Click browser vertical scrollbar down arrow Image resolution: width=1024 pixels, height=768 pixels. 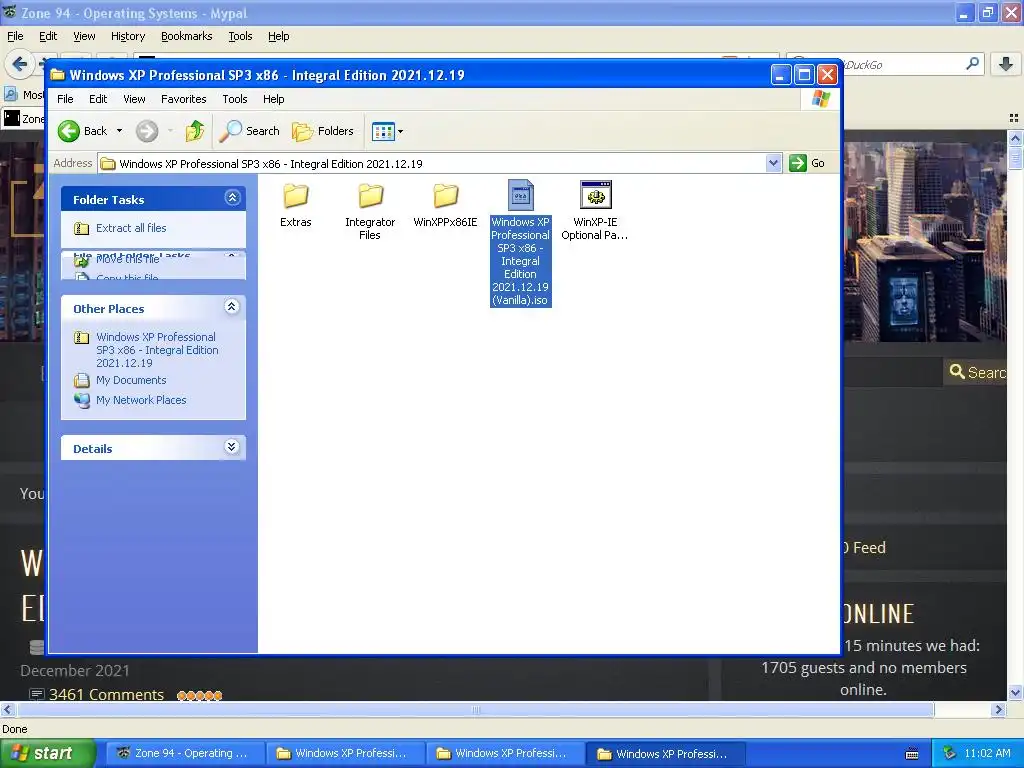(x=1016, y=692)
